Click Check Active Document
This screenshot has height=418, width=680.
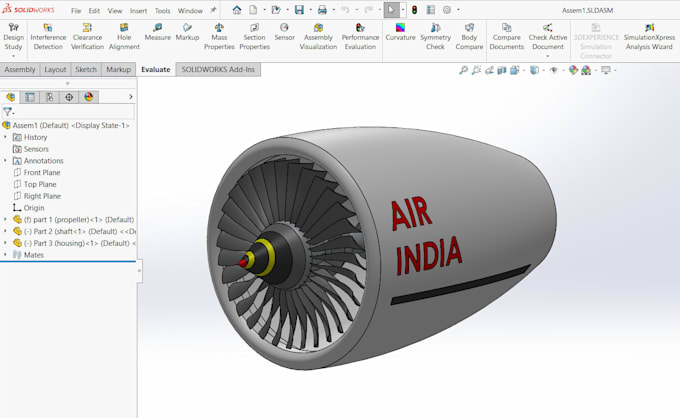548,37
